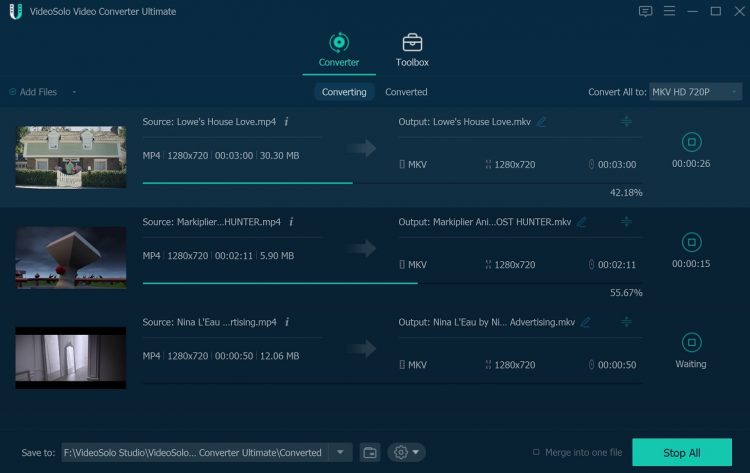Screen dimensions: 750x473
Task: View info for Nina L'Eau source file
Action: pyautogui.click(x=287, y=322)
